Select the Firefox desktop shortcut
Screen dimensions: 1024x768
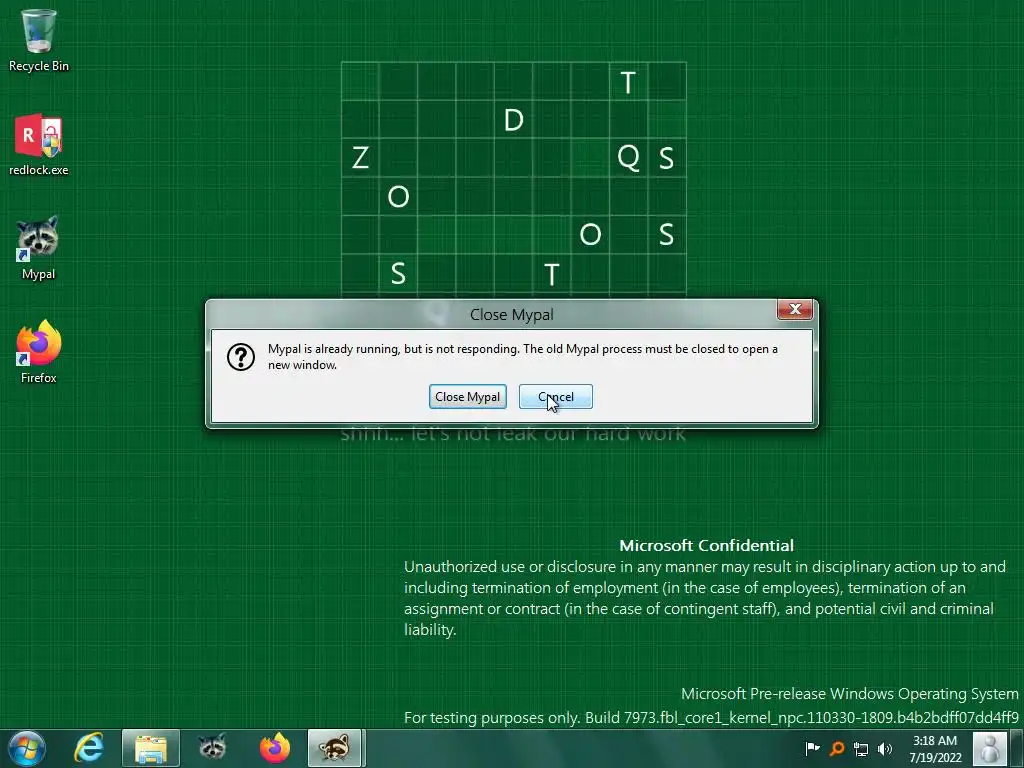[x=39, y=352]
